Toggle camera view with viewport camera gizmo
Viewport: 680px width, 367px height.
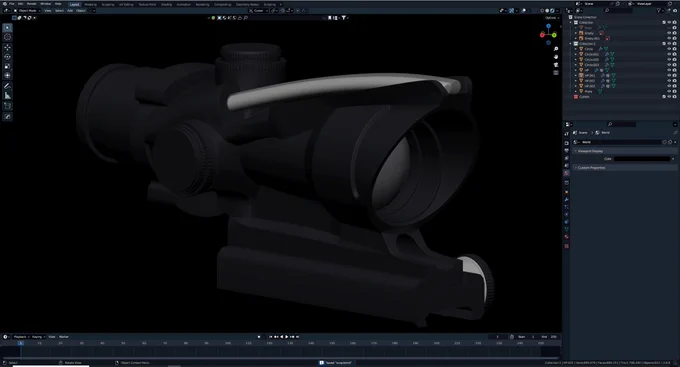point(556,65)
